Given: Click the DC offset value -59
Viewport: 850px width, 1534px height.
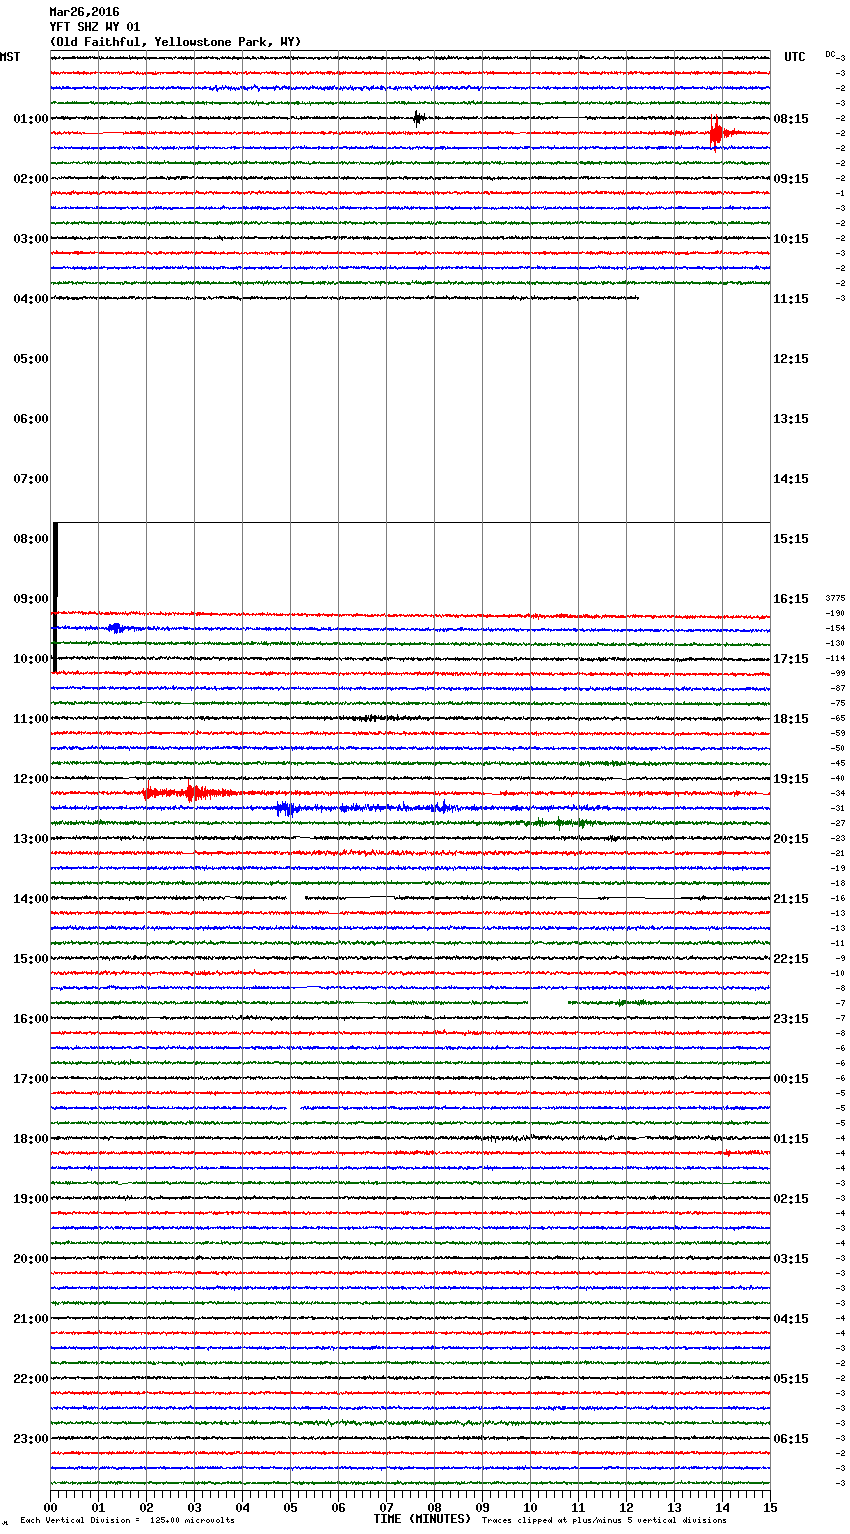Looking at the screenshot, I should [x=837, y=733].
